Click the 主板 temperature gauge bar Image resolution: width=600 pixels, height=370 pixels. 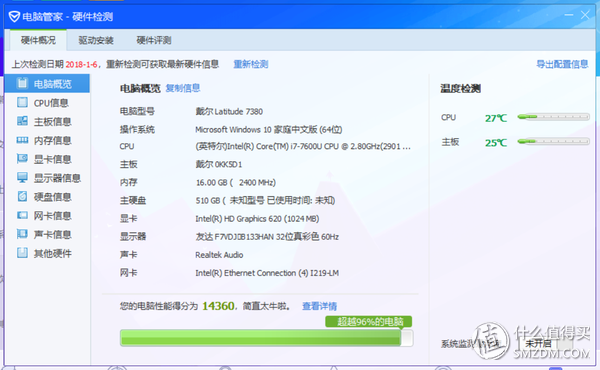click(x=553, y=142)
